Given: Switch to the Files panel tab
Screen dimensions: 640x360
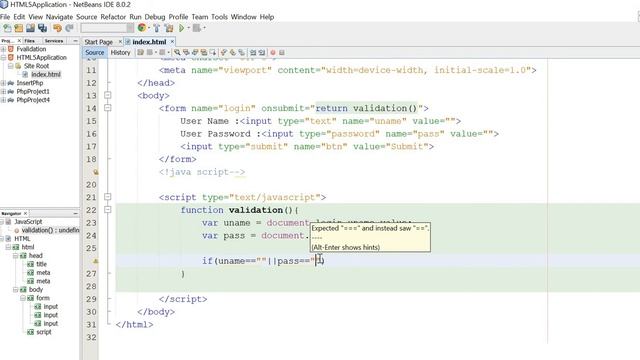Looking at the screenshot, I should (x=29, y=41).
